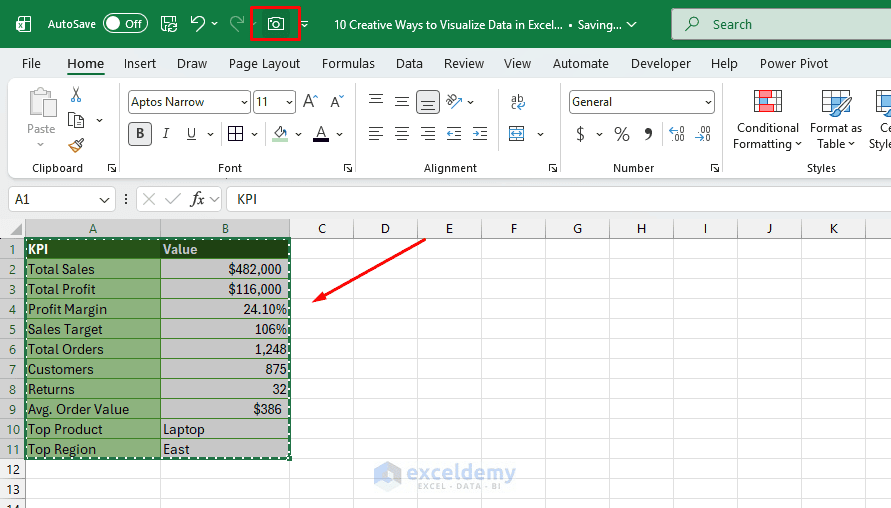Click the Increase Indent icon
The height and width of the screenshot is (508, 891).
click(x=480, y=134)
